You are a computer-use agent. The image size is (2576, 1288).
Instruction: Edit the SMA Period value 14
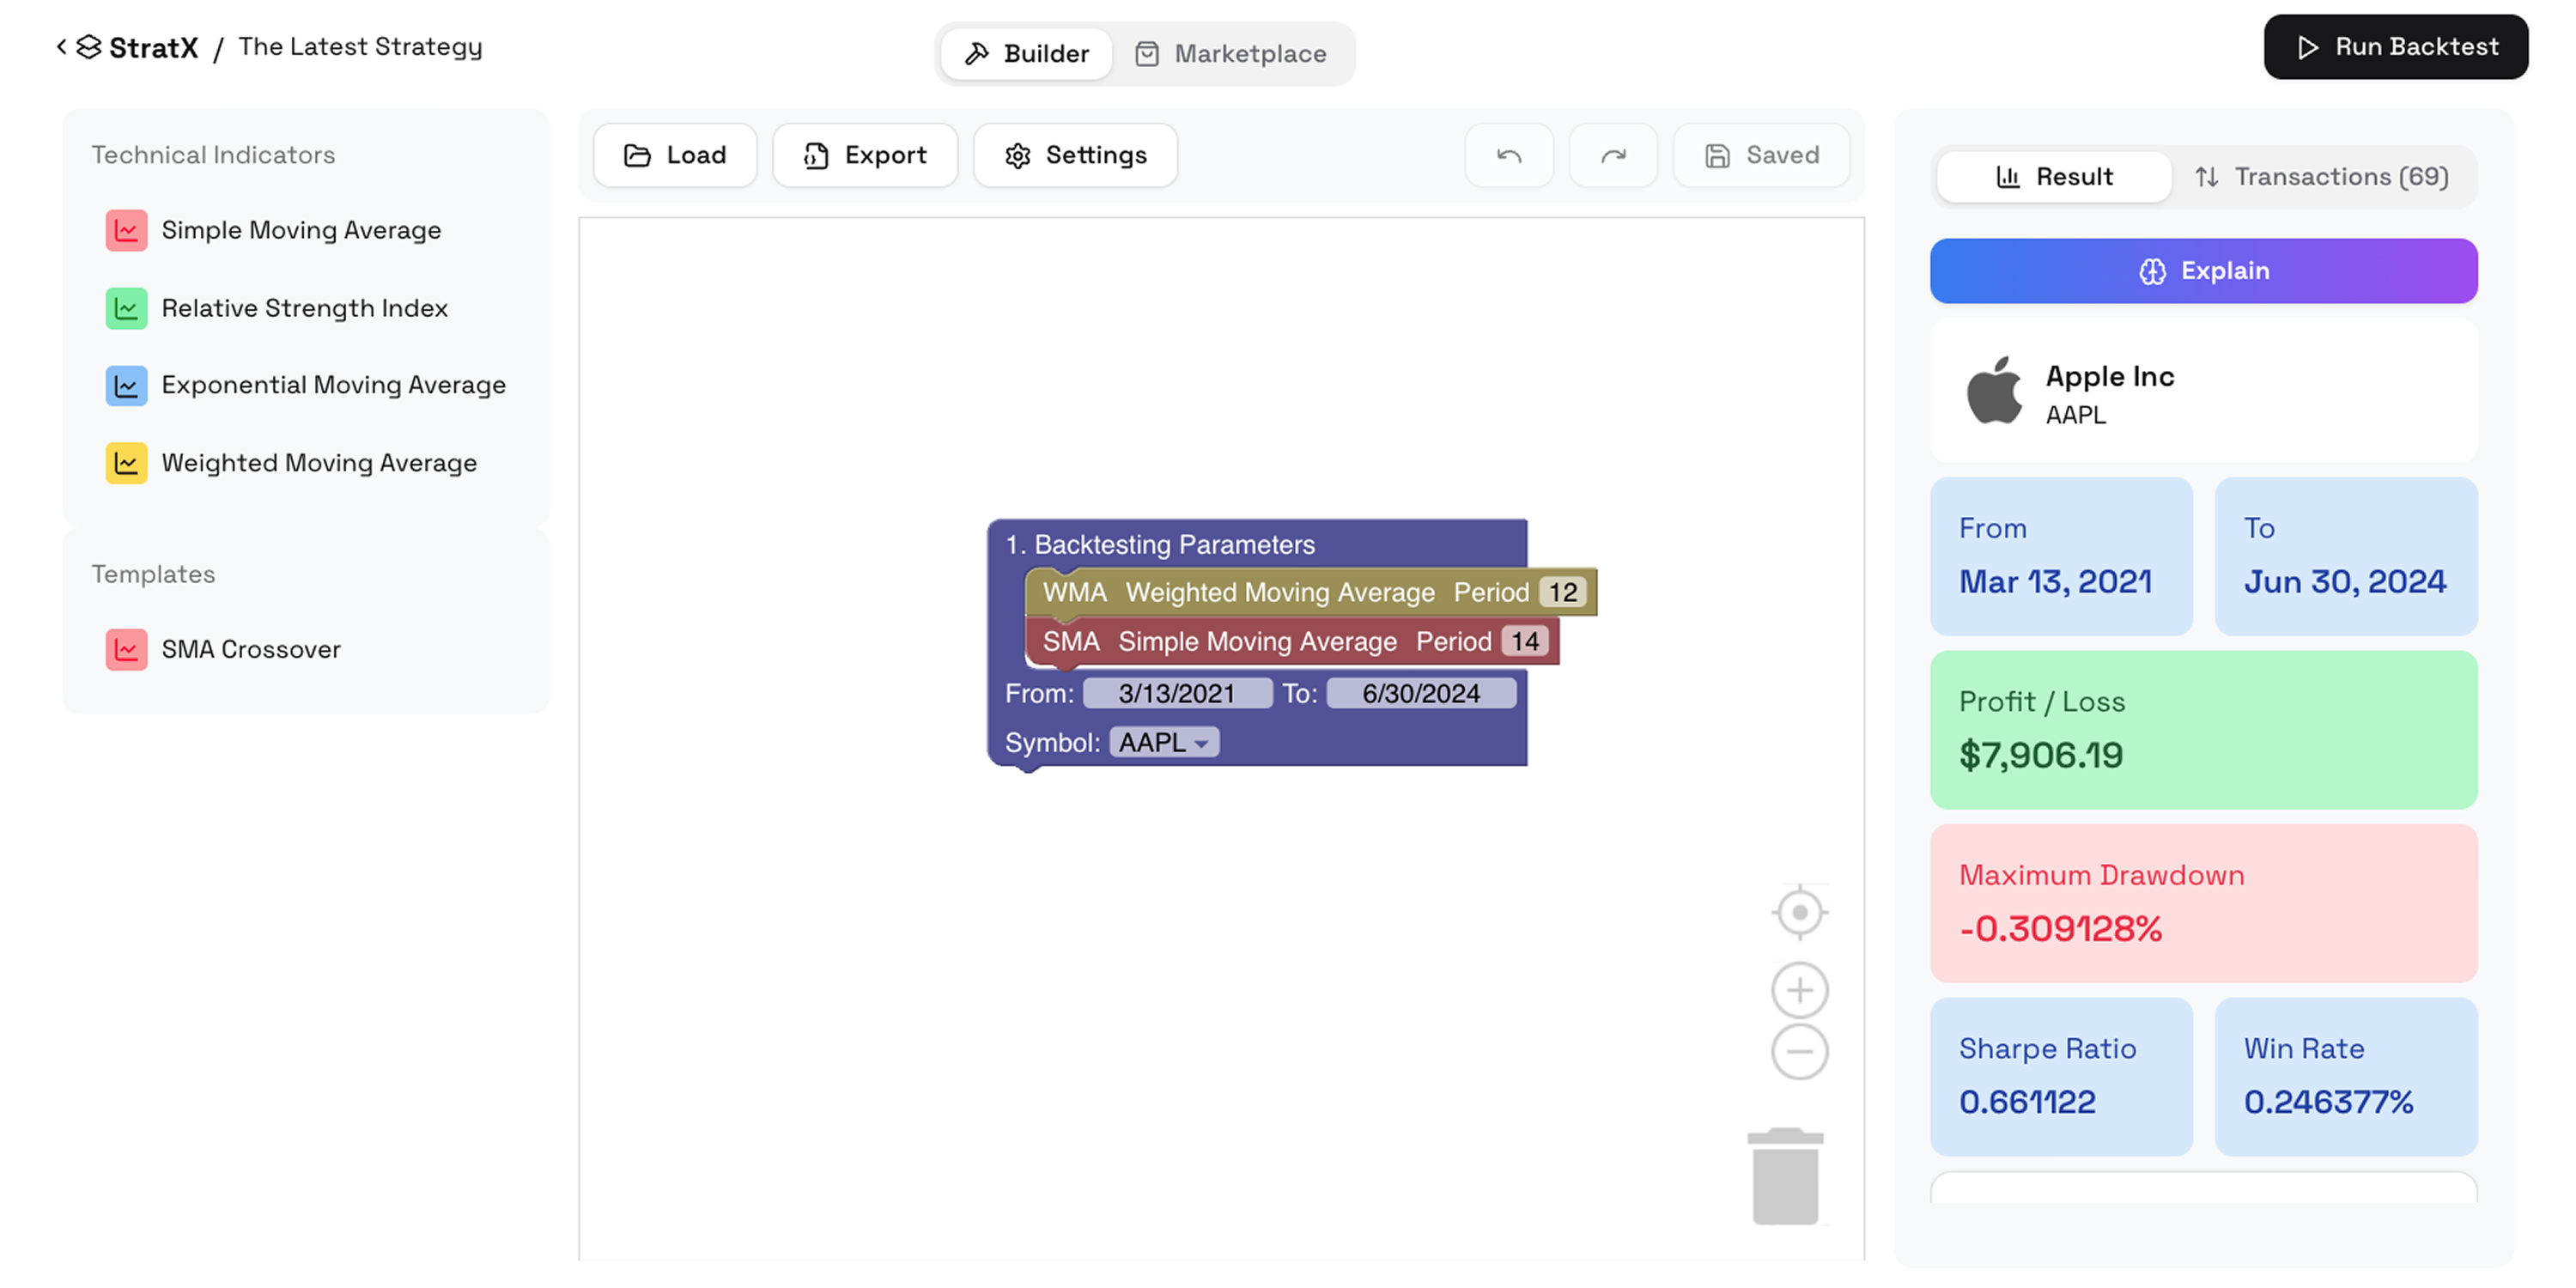(x=1525, y=642)
